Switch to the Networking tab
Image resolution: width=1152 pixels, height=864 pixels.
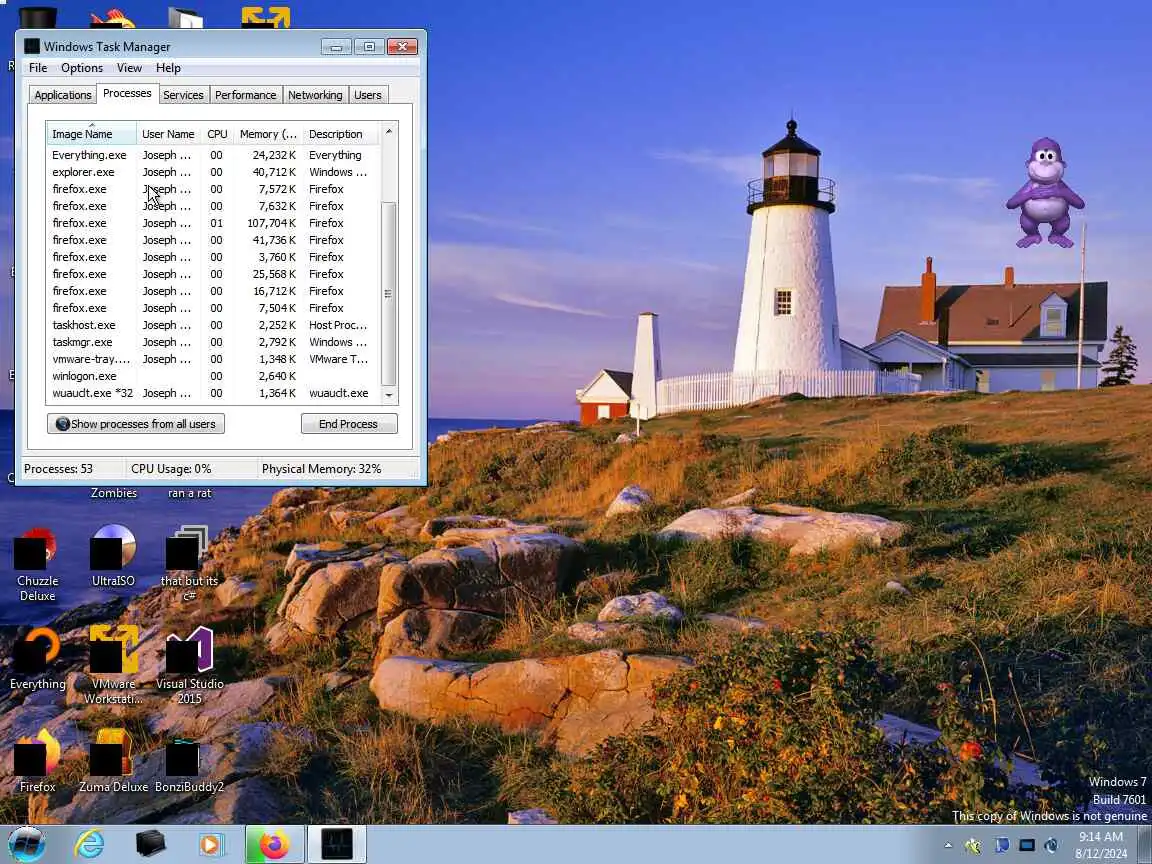(315, 95)
